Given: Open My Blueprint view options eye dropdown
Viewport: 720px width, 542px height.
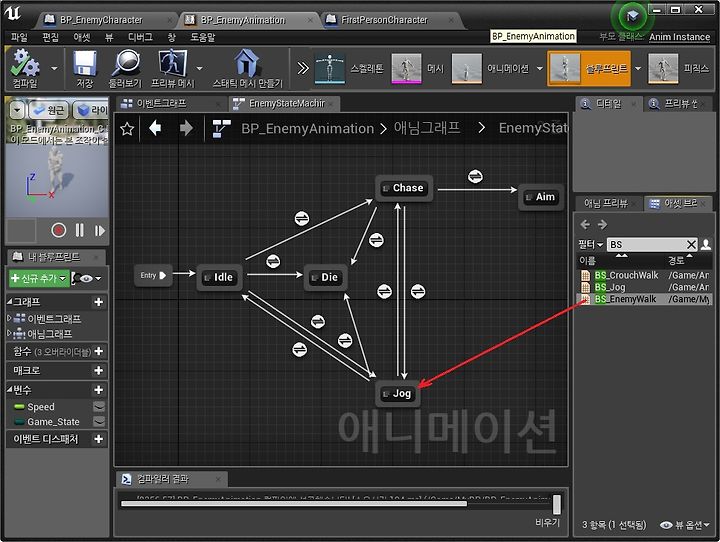Looking at the screenshot, I should click(89, 278).
